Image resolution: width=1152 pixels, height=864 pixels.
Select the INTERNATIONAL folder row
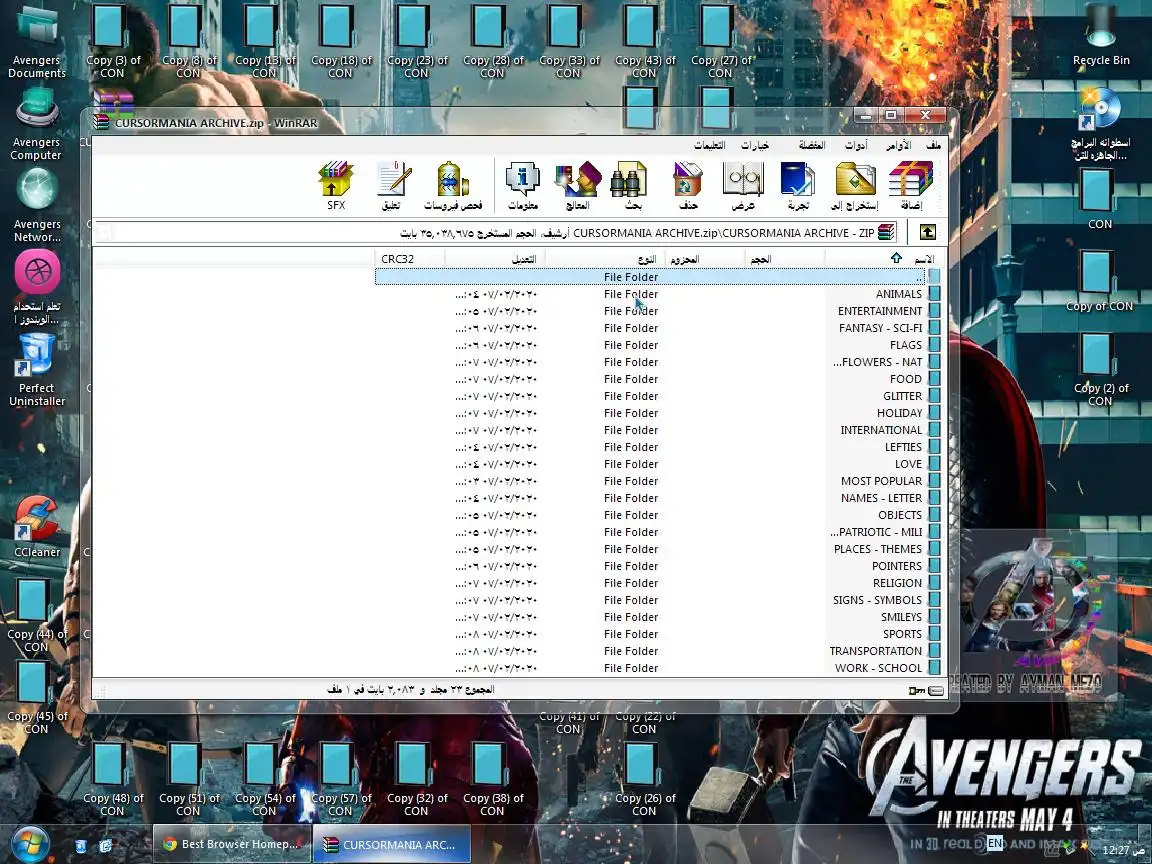(658, 430)
